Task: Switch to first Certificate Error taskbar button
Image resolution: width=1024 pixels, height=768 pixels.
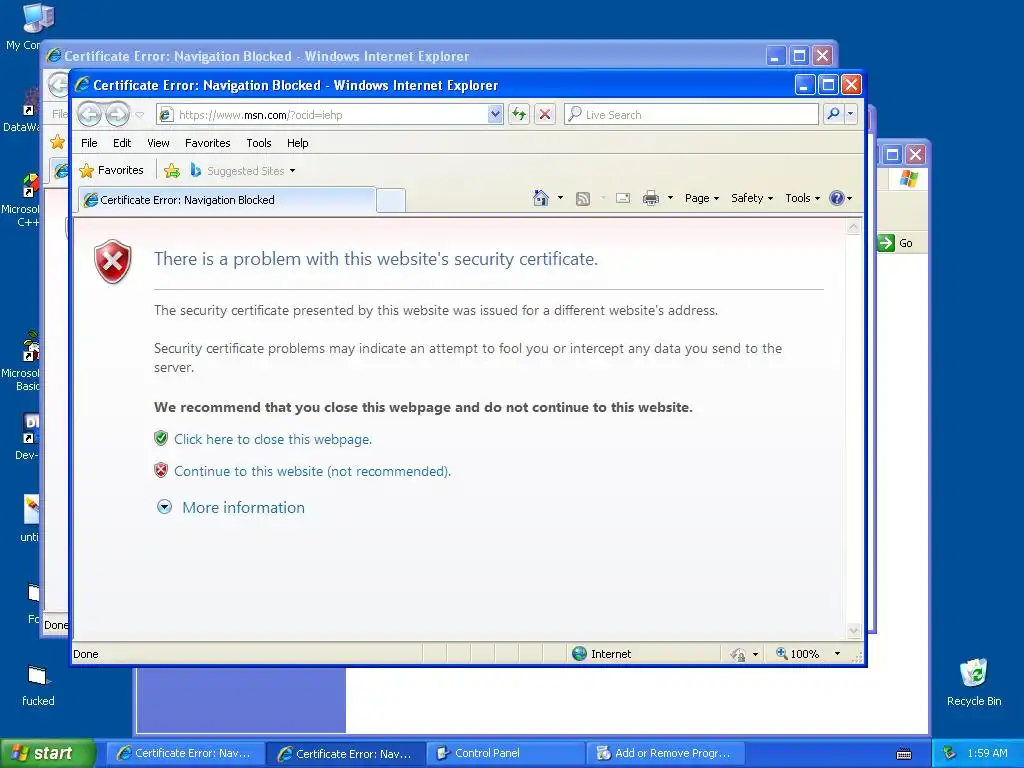Action: coord(184,754)
